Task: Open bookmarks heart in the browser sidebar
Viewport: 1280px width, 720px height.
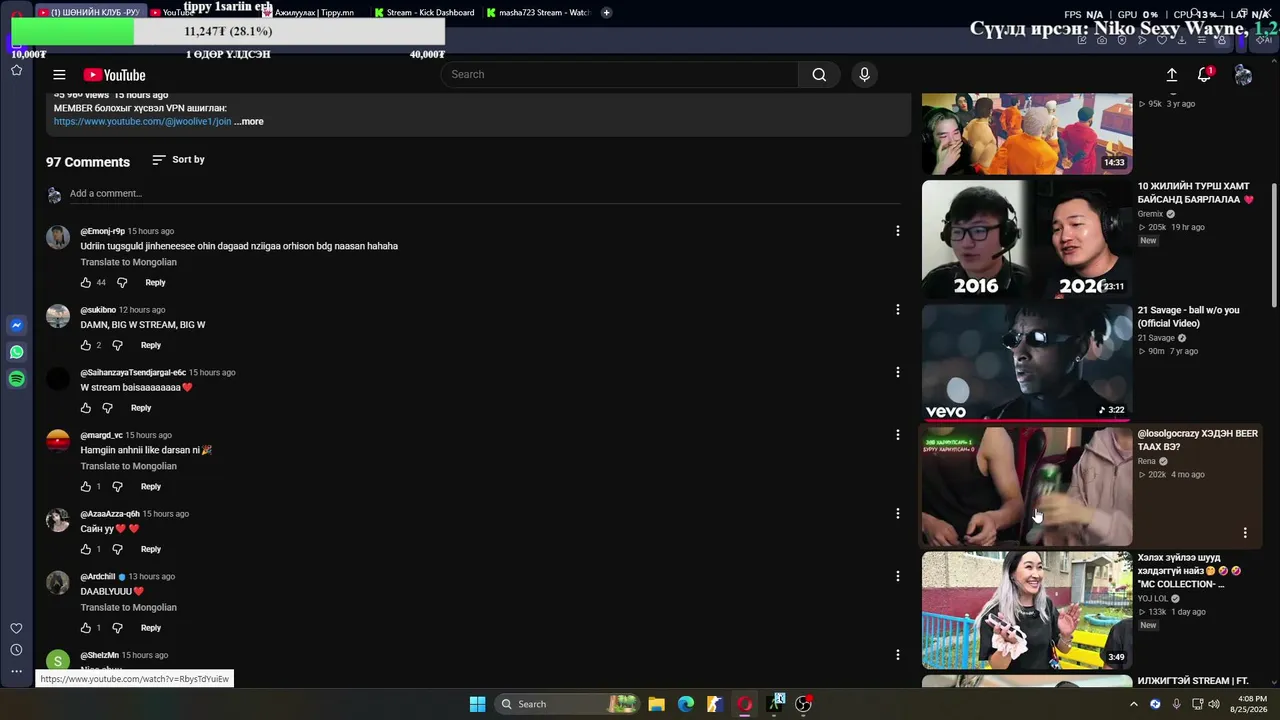Action: (x=16, y=629)
